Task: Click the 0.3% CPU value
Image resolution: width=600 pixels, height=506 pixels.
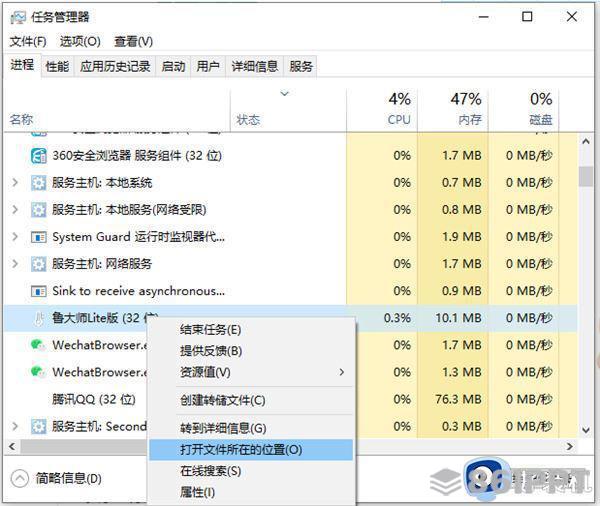Action: coord(397,318)
